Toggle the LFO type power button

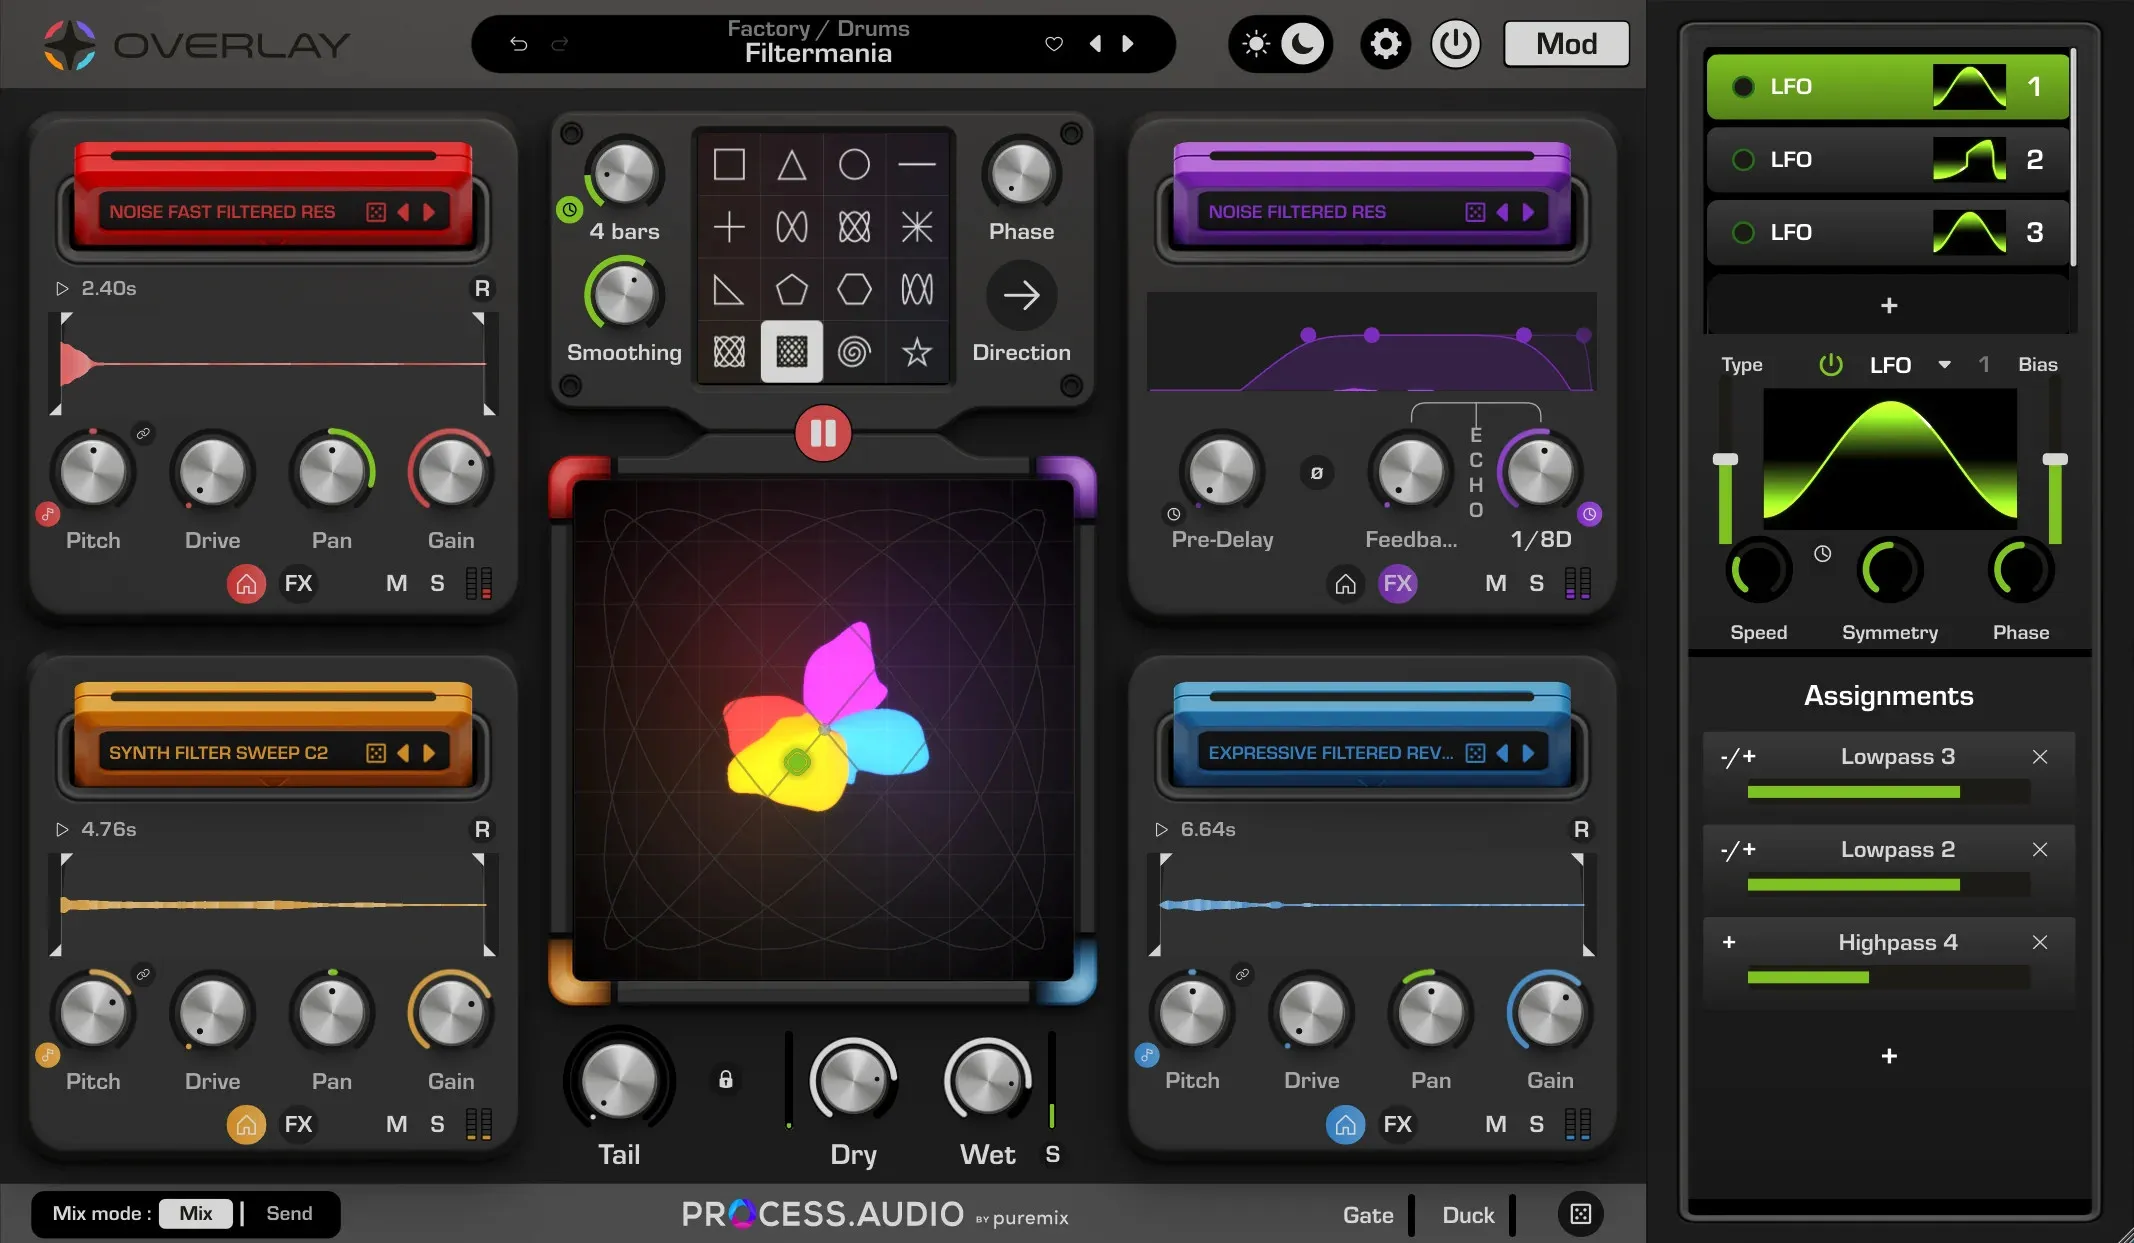1831,365
